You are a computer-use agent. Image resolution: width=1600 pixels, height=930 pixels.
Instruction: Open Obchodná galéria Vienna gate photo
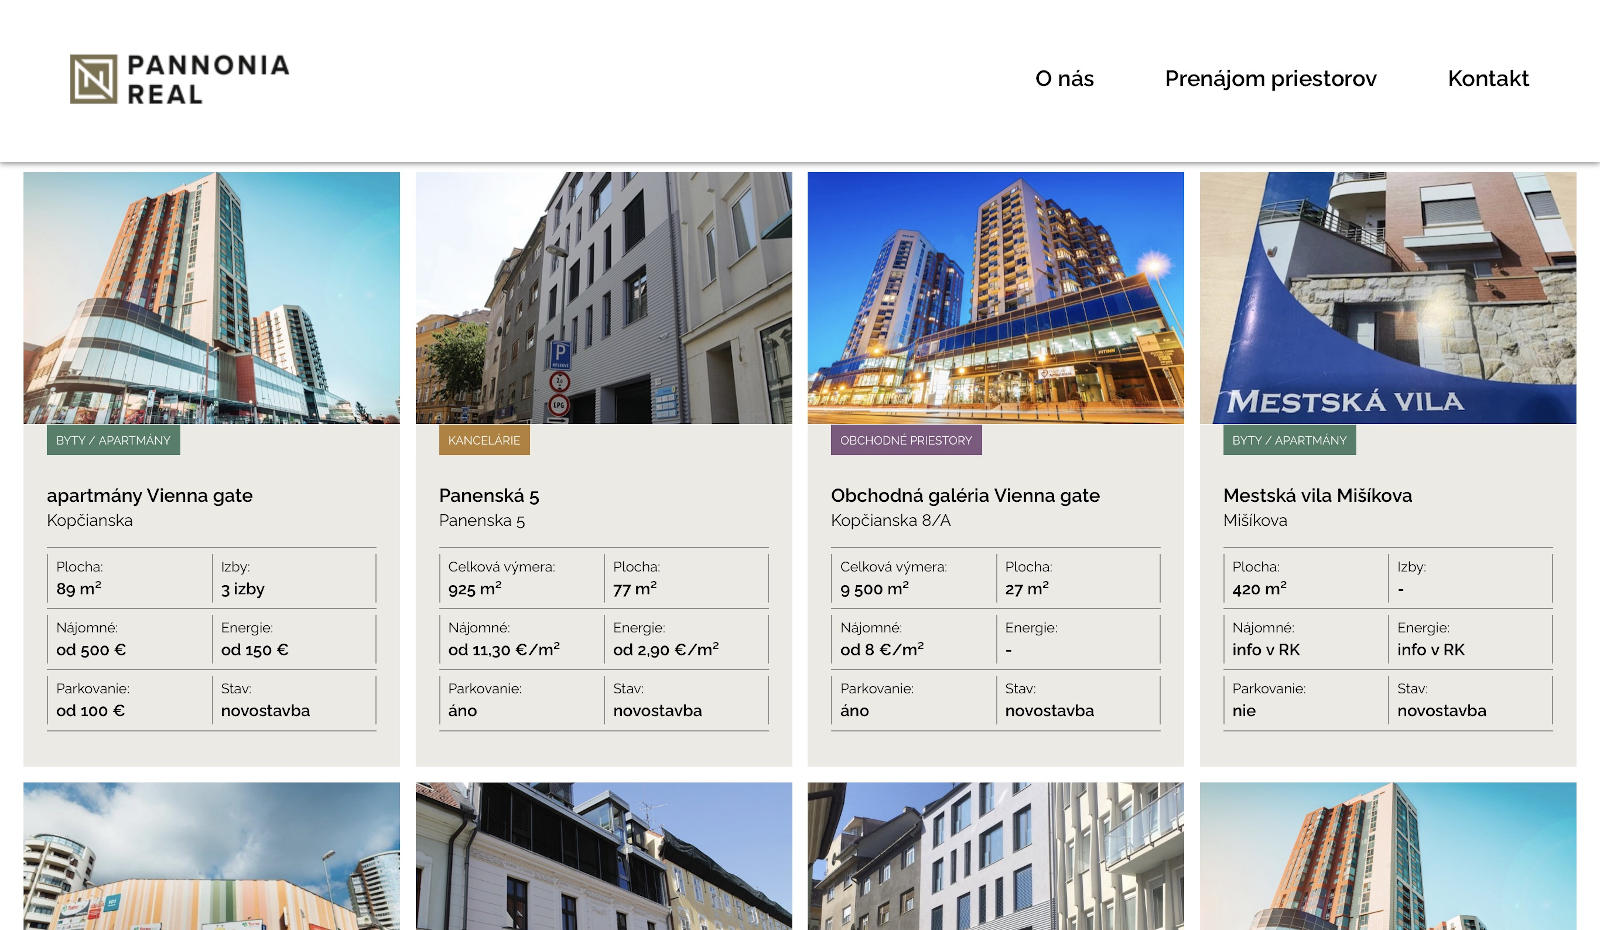click(x=996, y=298)
